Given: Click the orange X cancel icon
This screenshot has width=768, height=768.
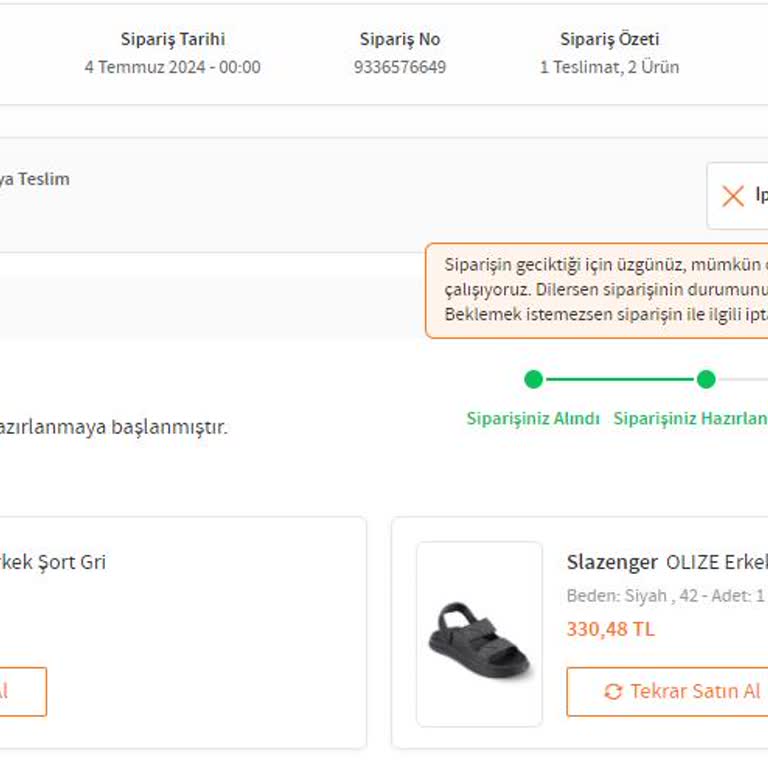Looking at the screenshot, I should click(x=733, y=196).
